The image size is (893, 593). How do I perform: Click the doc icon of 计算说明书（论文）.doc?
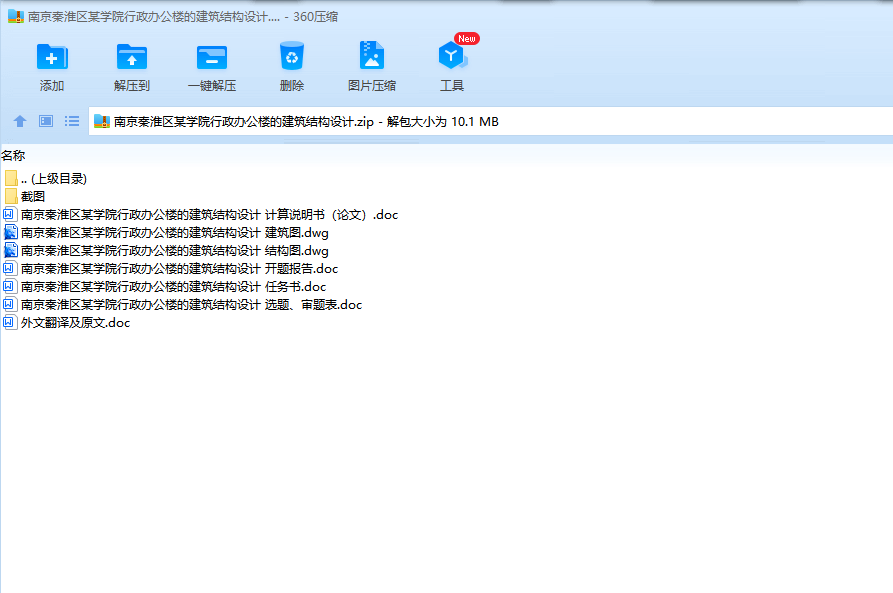click(x=10, y=215)
